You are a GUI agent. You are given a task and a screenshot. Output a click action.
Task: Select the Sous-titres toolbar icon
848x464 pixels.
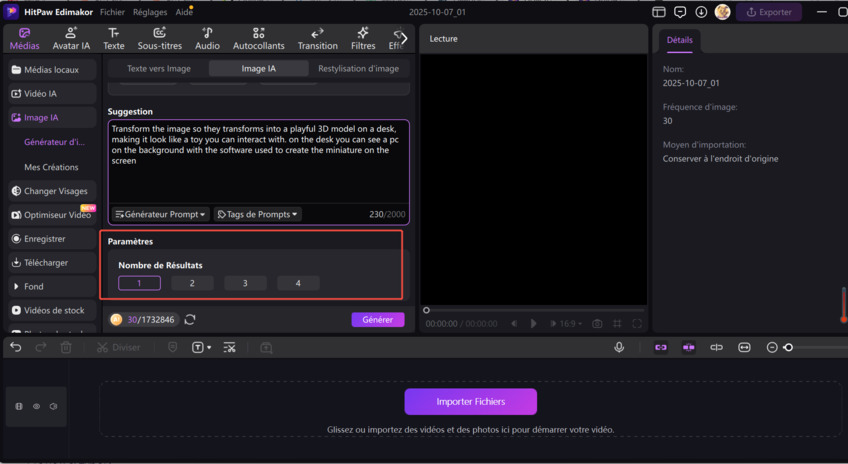[x=160, y=38]
